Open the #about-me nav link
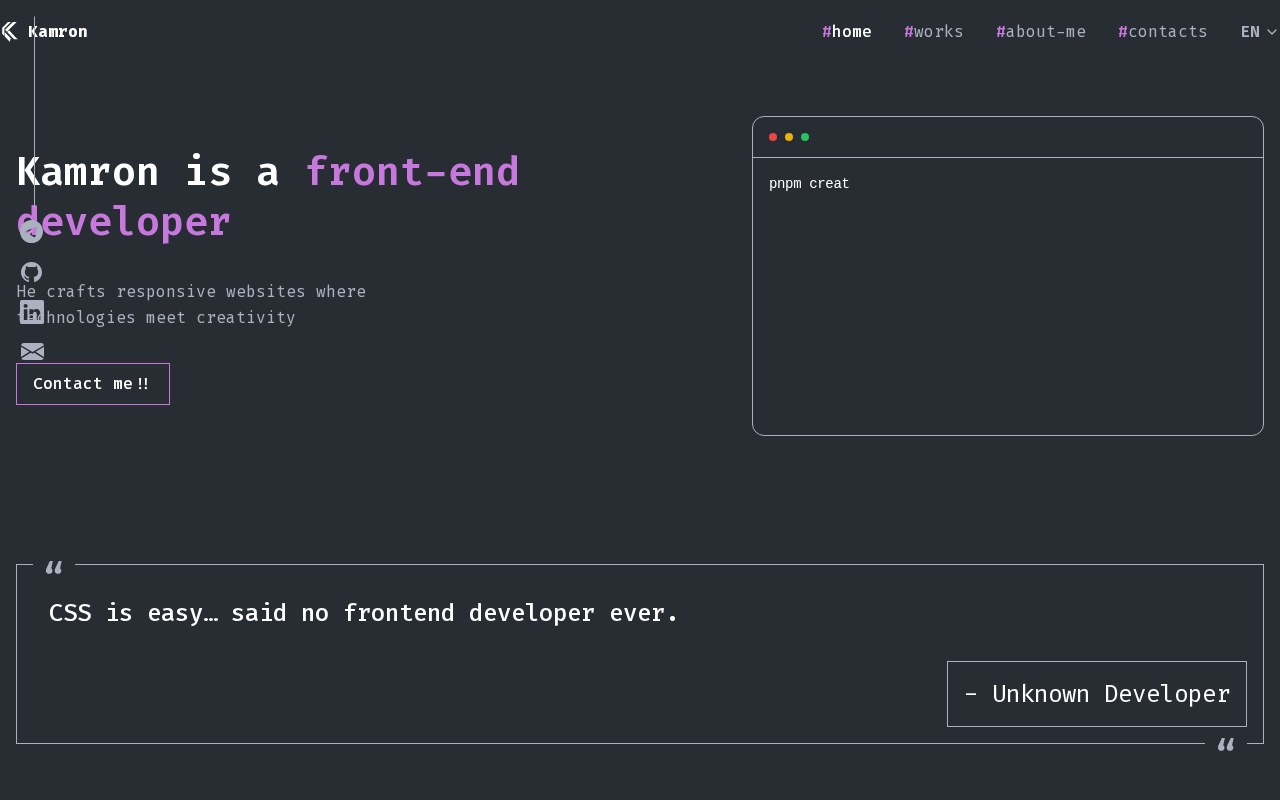 point(1041,31)
